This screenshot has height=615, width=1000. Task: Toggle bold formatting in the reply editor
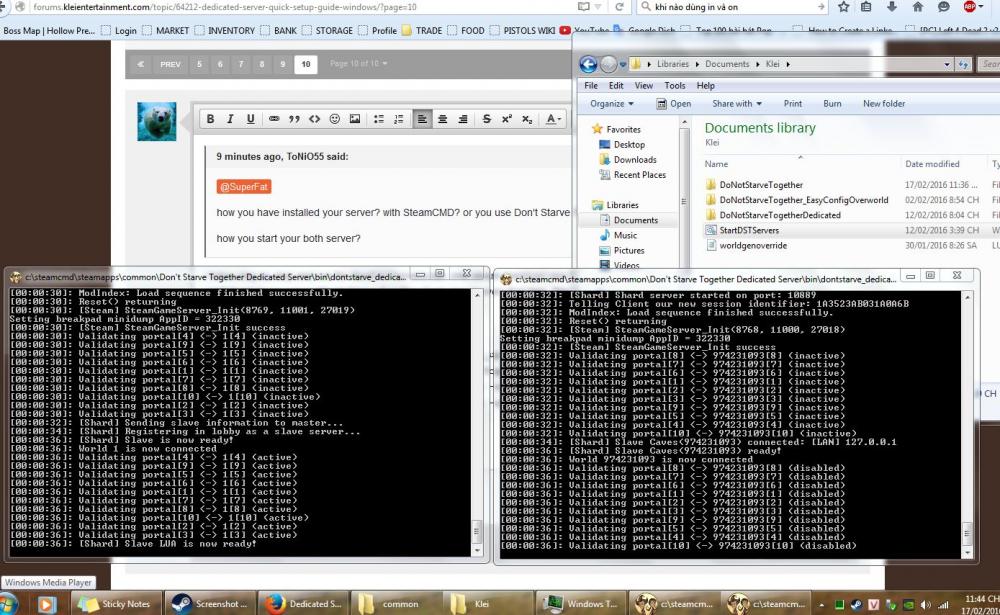pyautogui.click(x=211, y=119)
